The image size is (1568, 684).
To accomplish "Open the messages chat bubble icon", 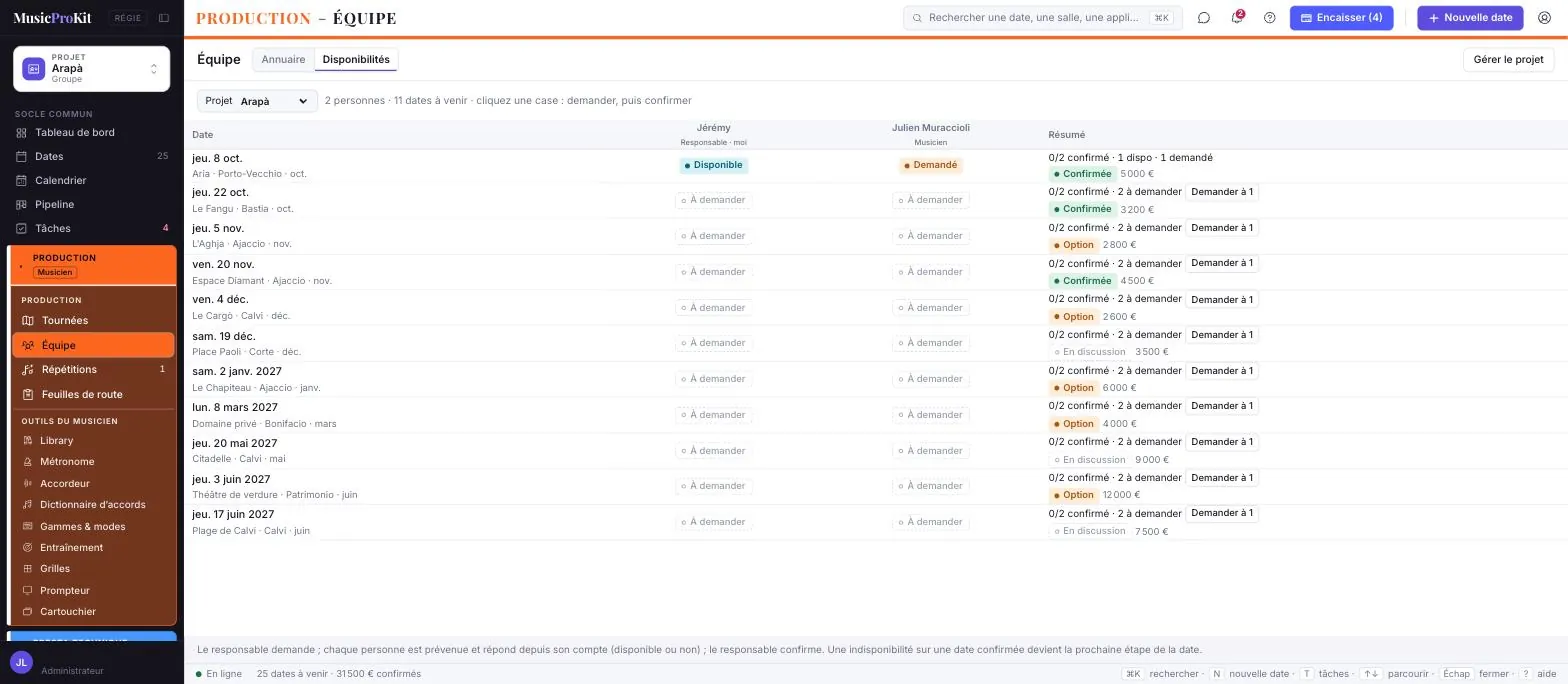I will tap(1204, 18).
